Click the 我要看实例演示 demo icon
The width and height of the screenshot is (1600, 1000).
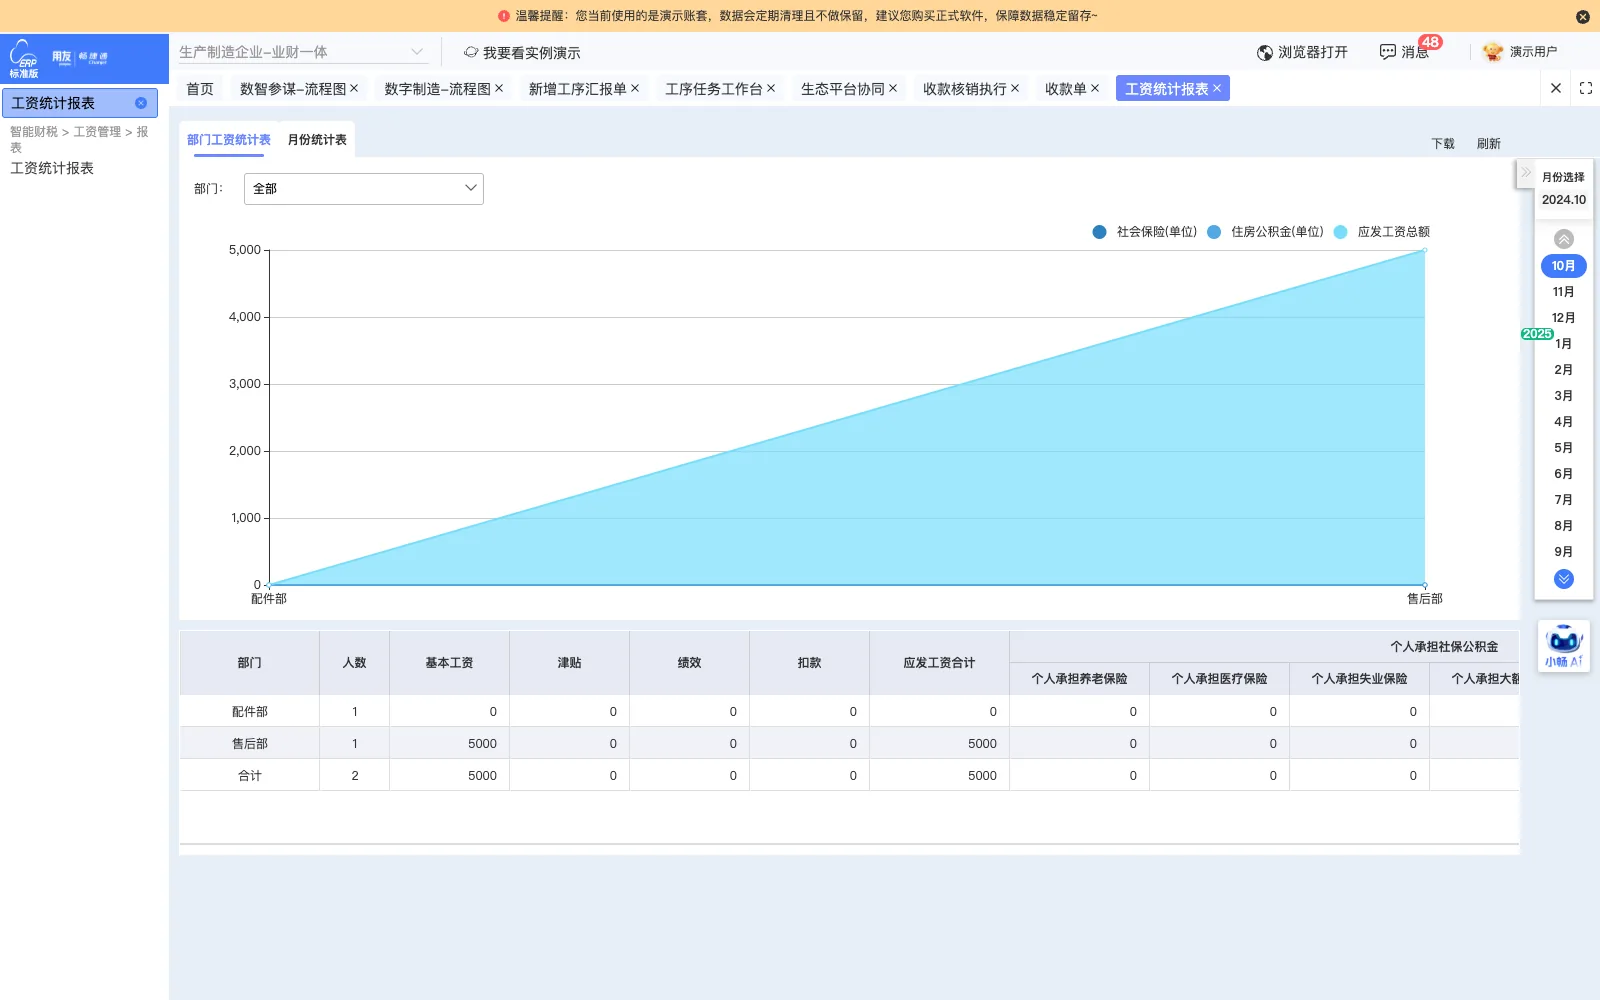tap(471, 52)
